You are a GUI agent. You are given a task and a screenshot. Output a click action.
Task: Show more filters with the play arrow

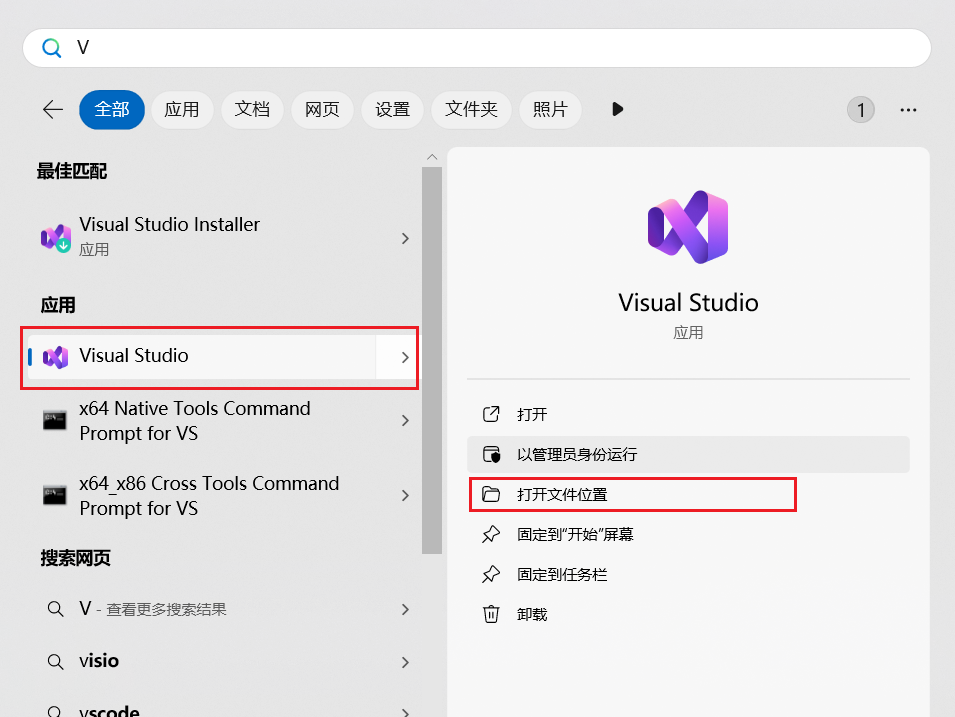pyautogui.click(x=618, y=110)
